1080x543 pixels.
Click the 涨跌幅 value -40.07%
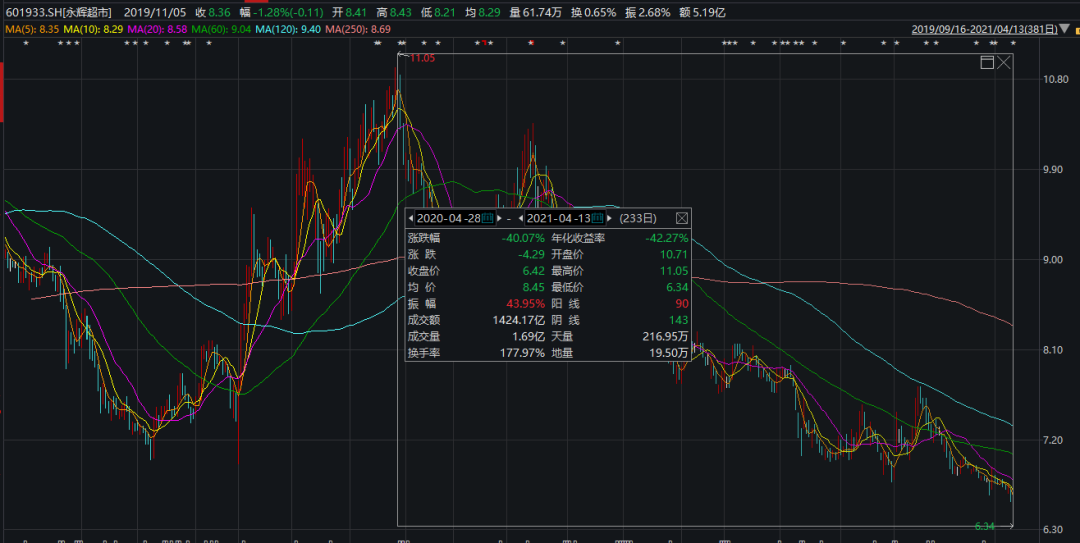523,238
